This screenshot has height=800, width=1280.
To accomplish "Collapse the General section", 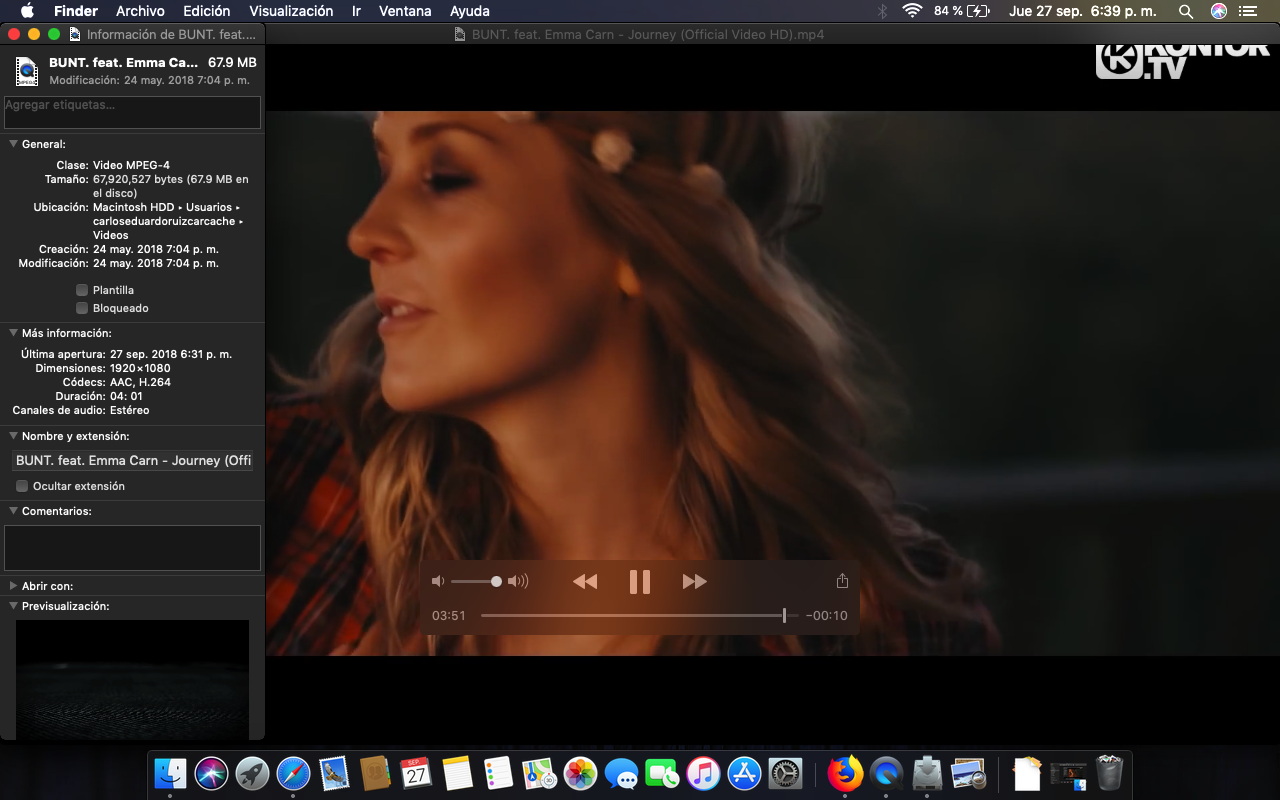I will tap(13, 144).
